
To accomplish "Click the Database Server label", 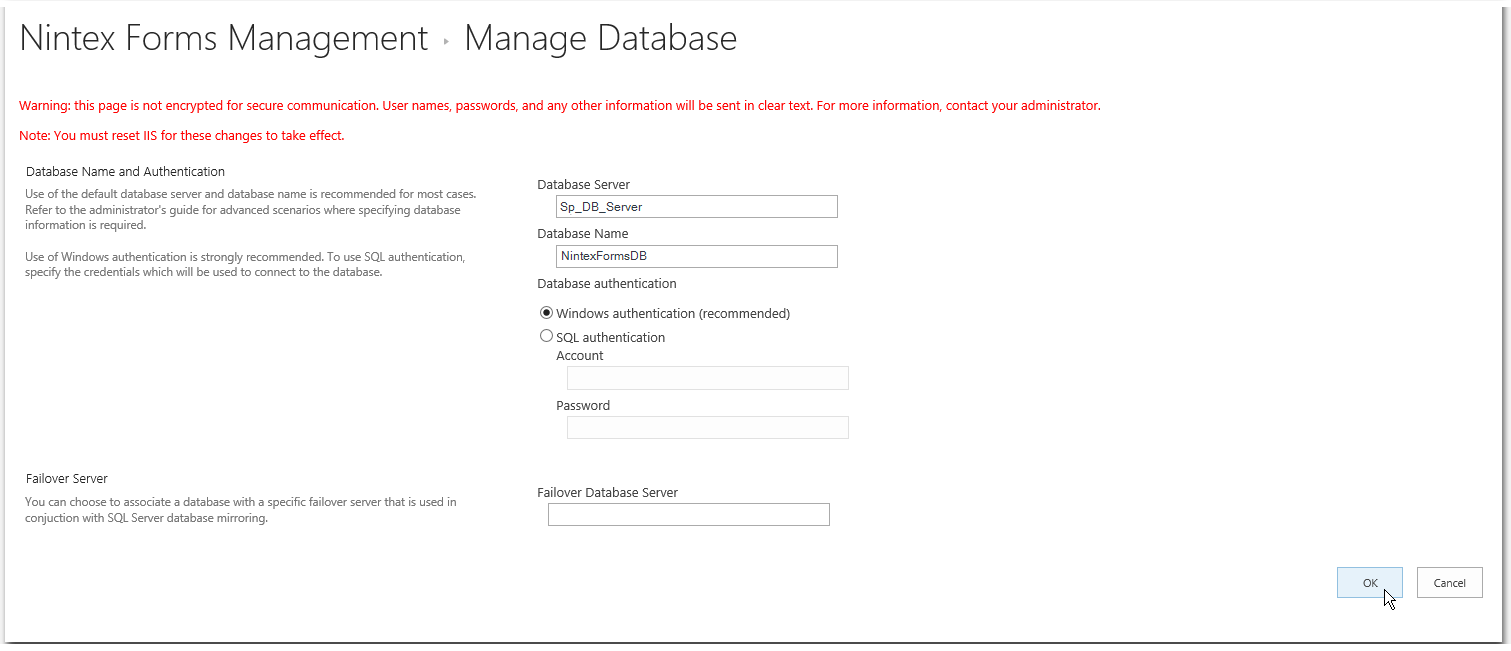I will [584, 184].
